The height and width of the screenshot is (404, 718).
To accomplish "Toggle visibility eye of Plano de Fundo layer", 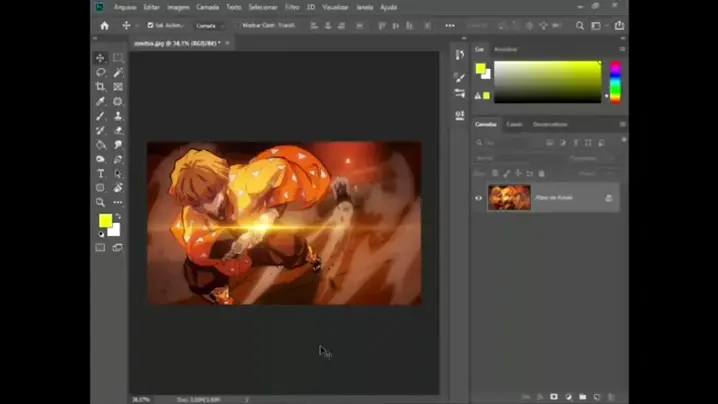I will tap(479, 198).
